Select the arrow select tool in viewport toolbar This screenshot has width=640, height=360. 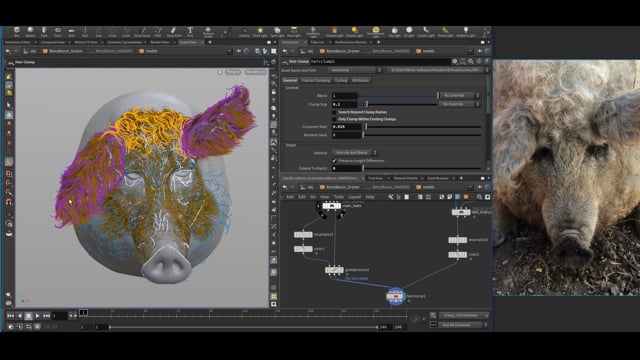9,105
